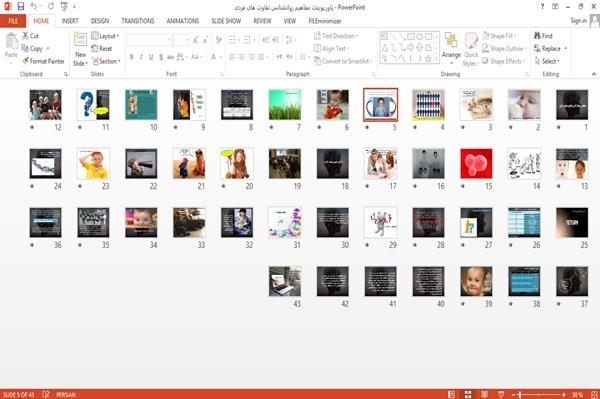Click Slide Sorter view icon in status bar
This screenshot has width=600, height=399.
(x=468, y=394)
